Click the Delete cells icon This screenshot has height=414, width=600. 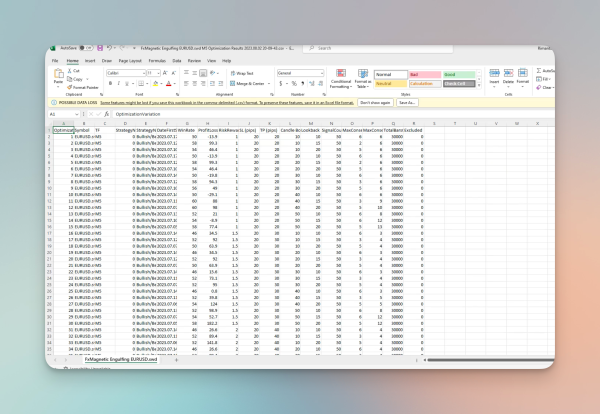509,73
